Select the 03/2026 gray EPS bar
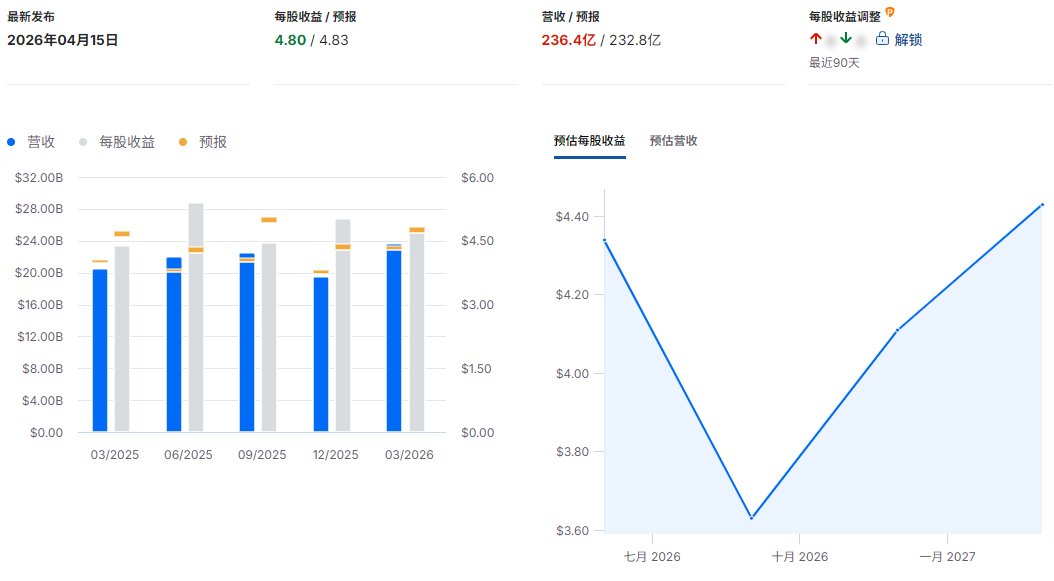The height and width of the screenshot is (581, 1054). click(417, 332)
